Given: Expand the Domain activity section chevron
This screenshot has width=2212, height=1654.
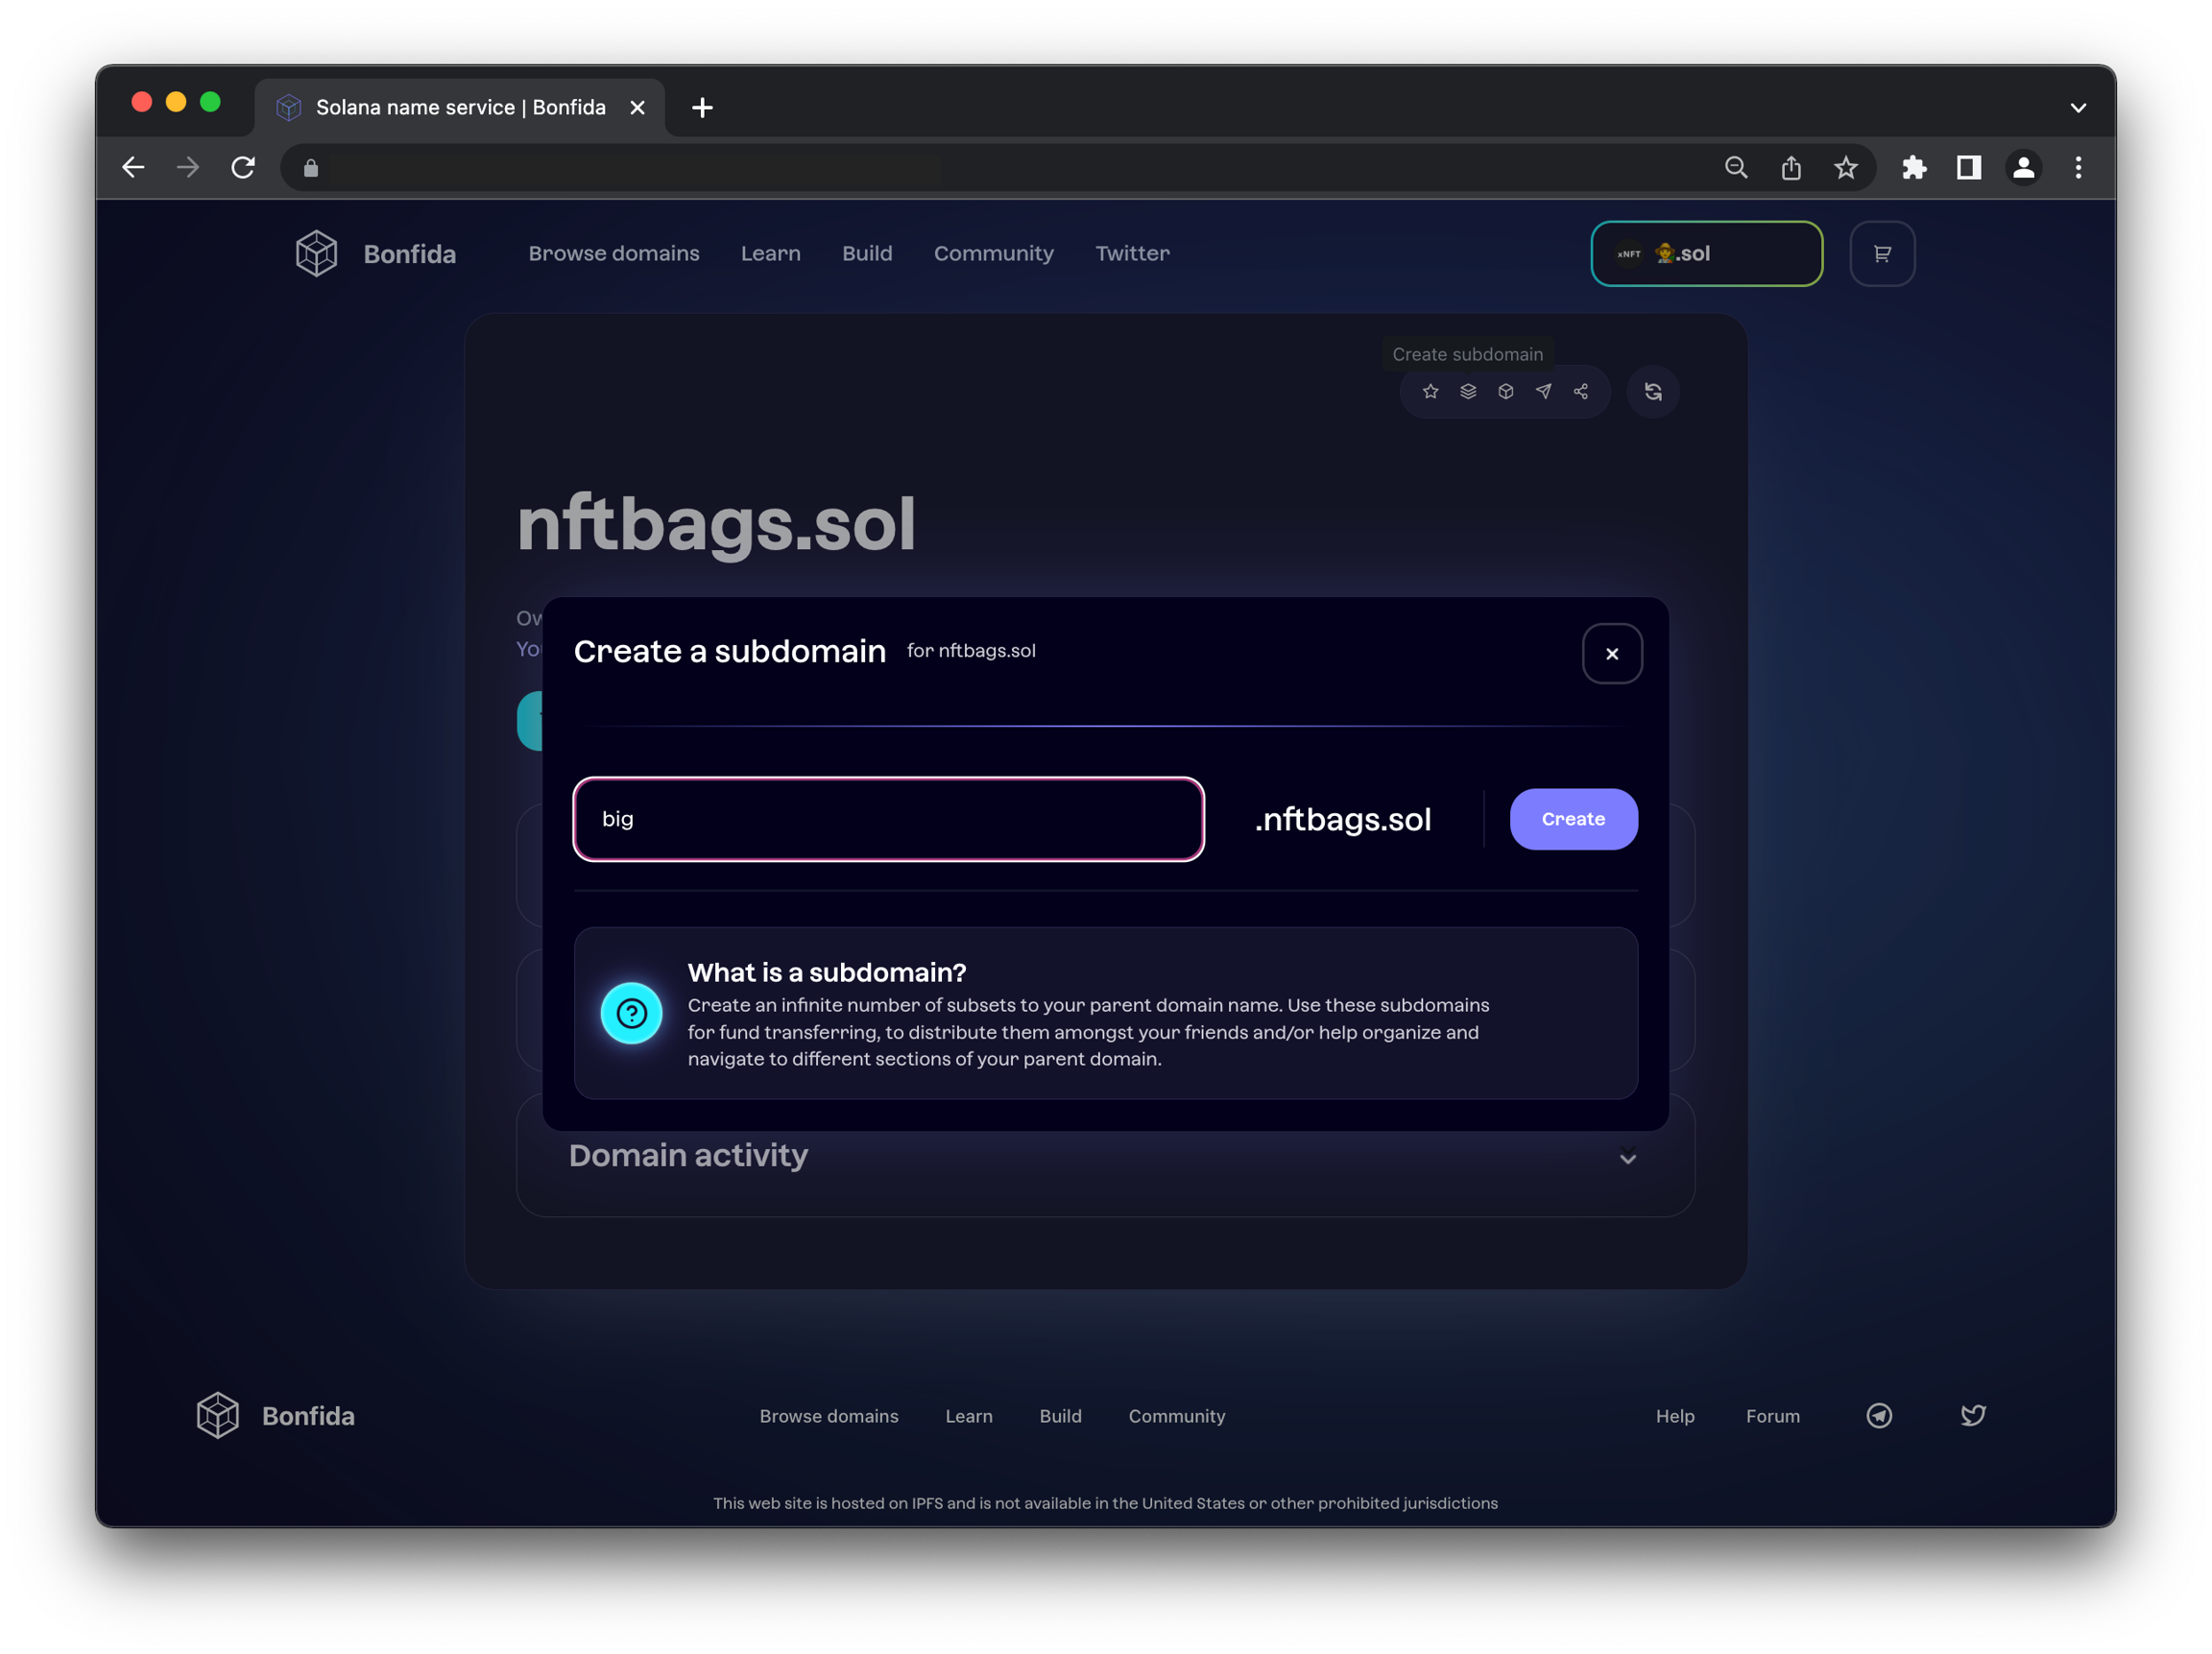Looking at the screenshot, I should pos(1628,1158).
